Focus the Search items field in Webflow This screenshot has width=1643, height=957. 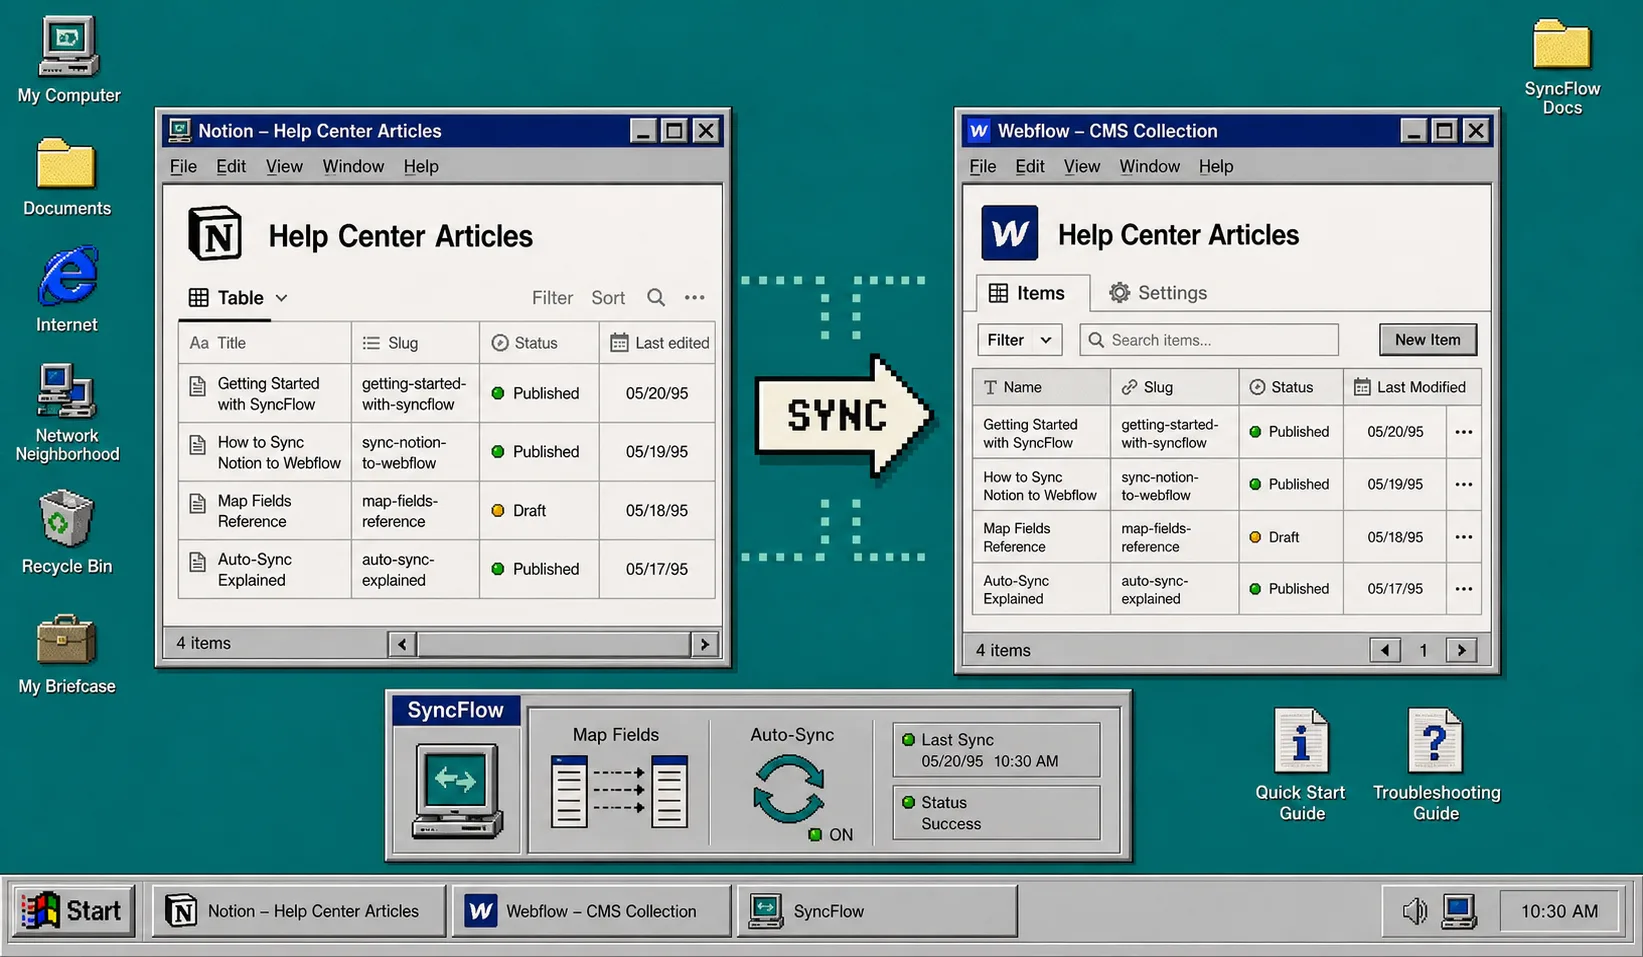(1209, 340)
